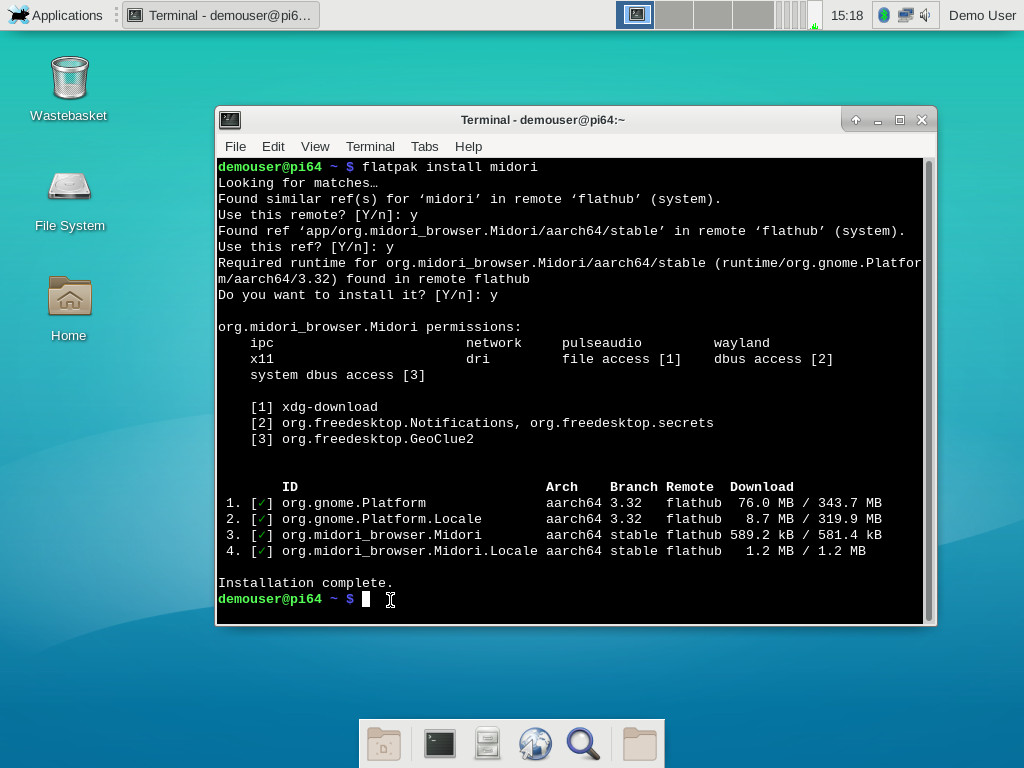The image size is (1024, 768).
Task: Close the Terminal window
Action: point(922,120)
